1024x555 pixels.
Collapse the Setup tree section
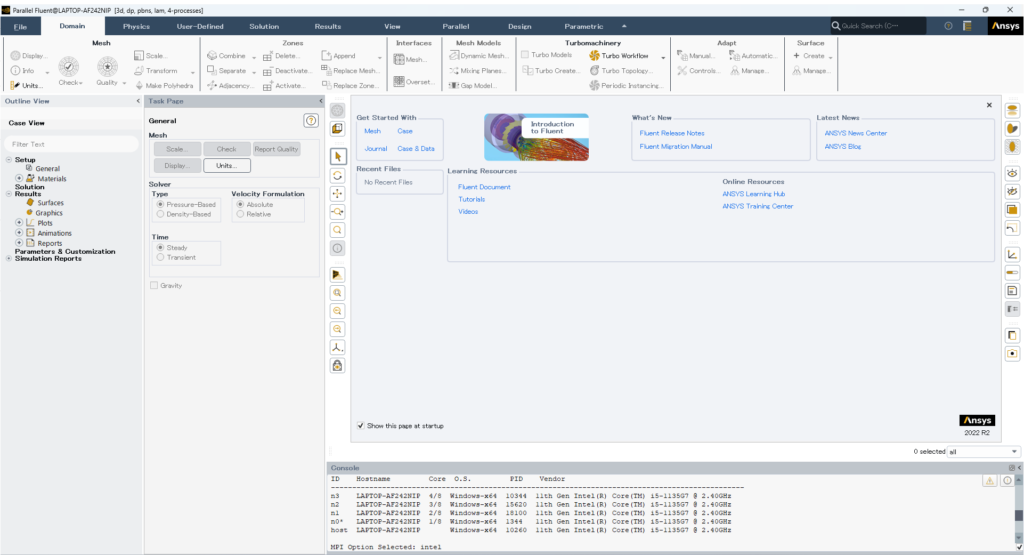(8, 159)
